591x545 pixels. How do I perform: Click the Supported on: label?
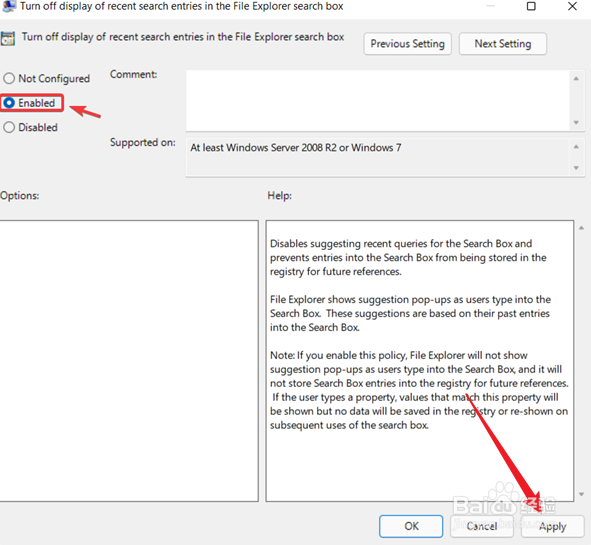coord(142,142)
